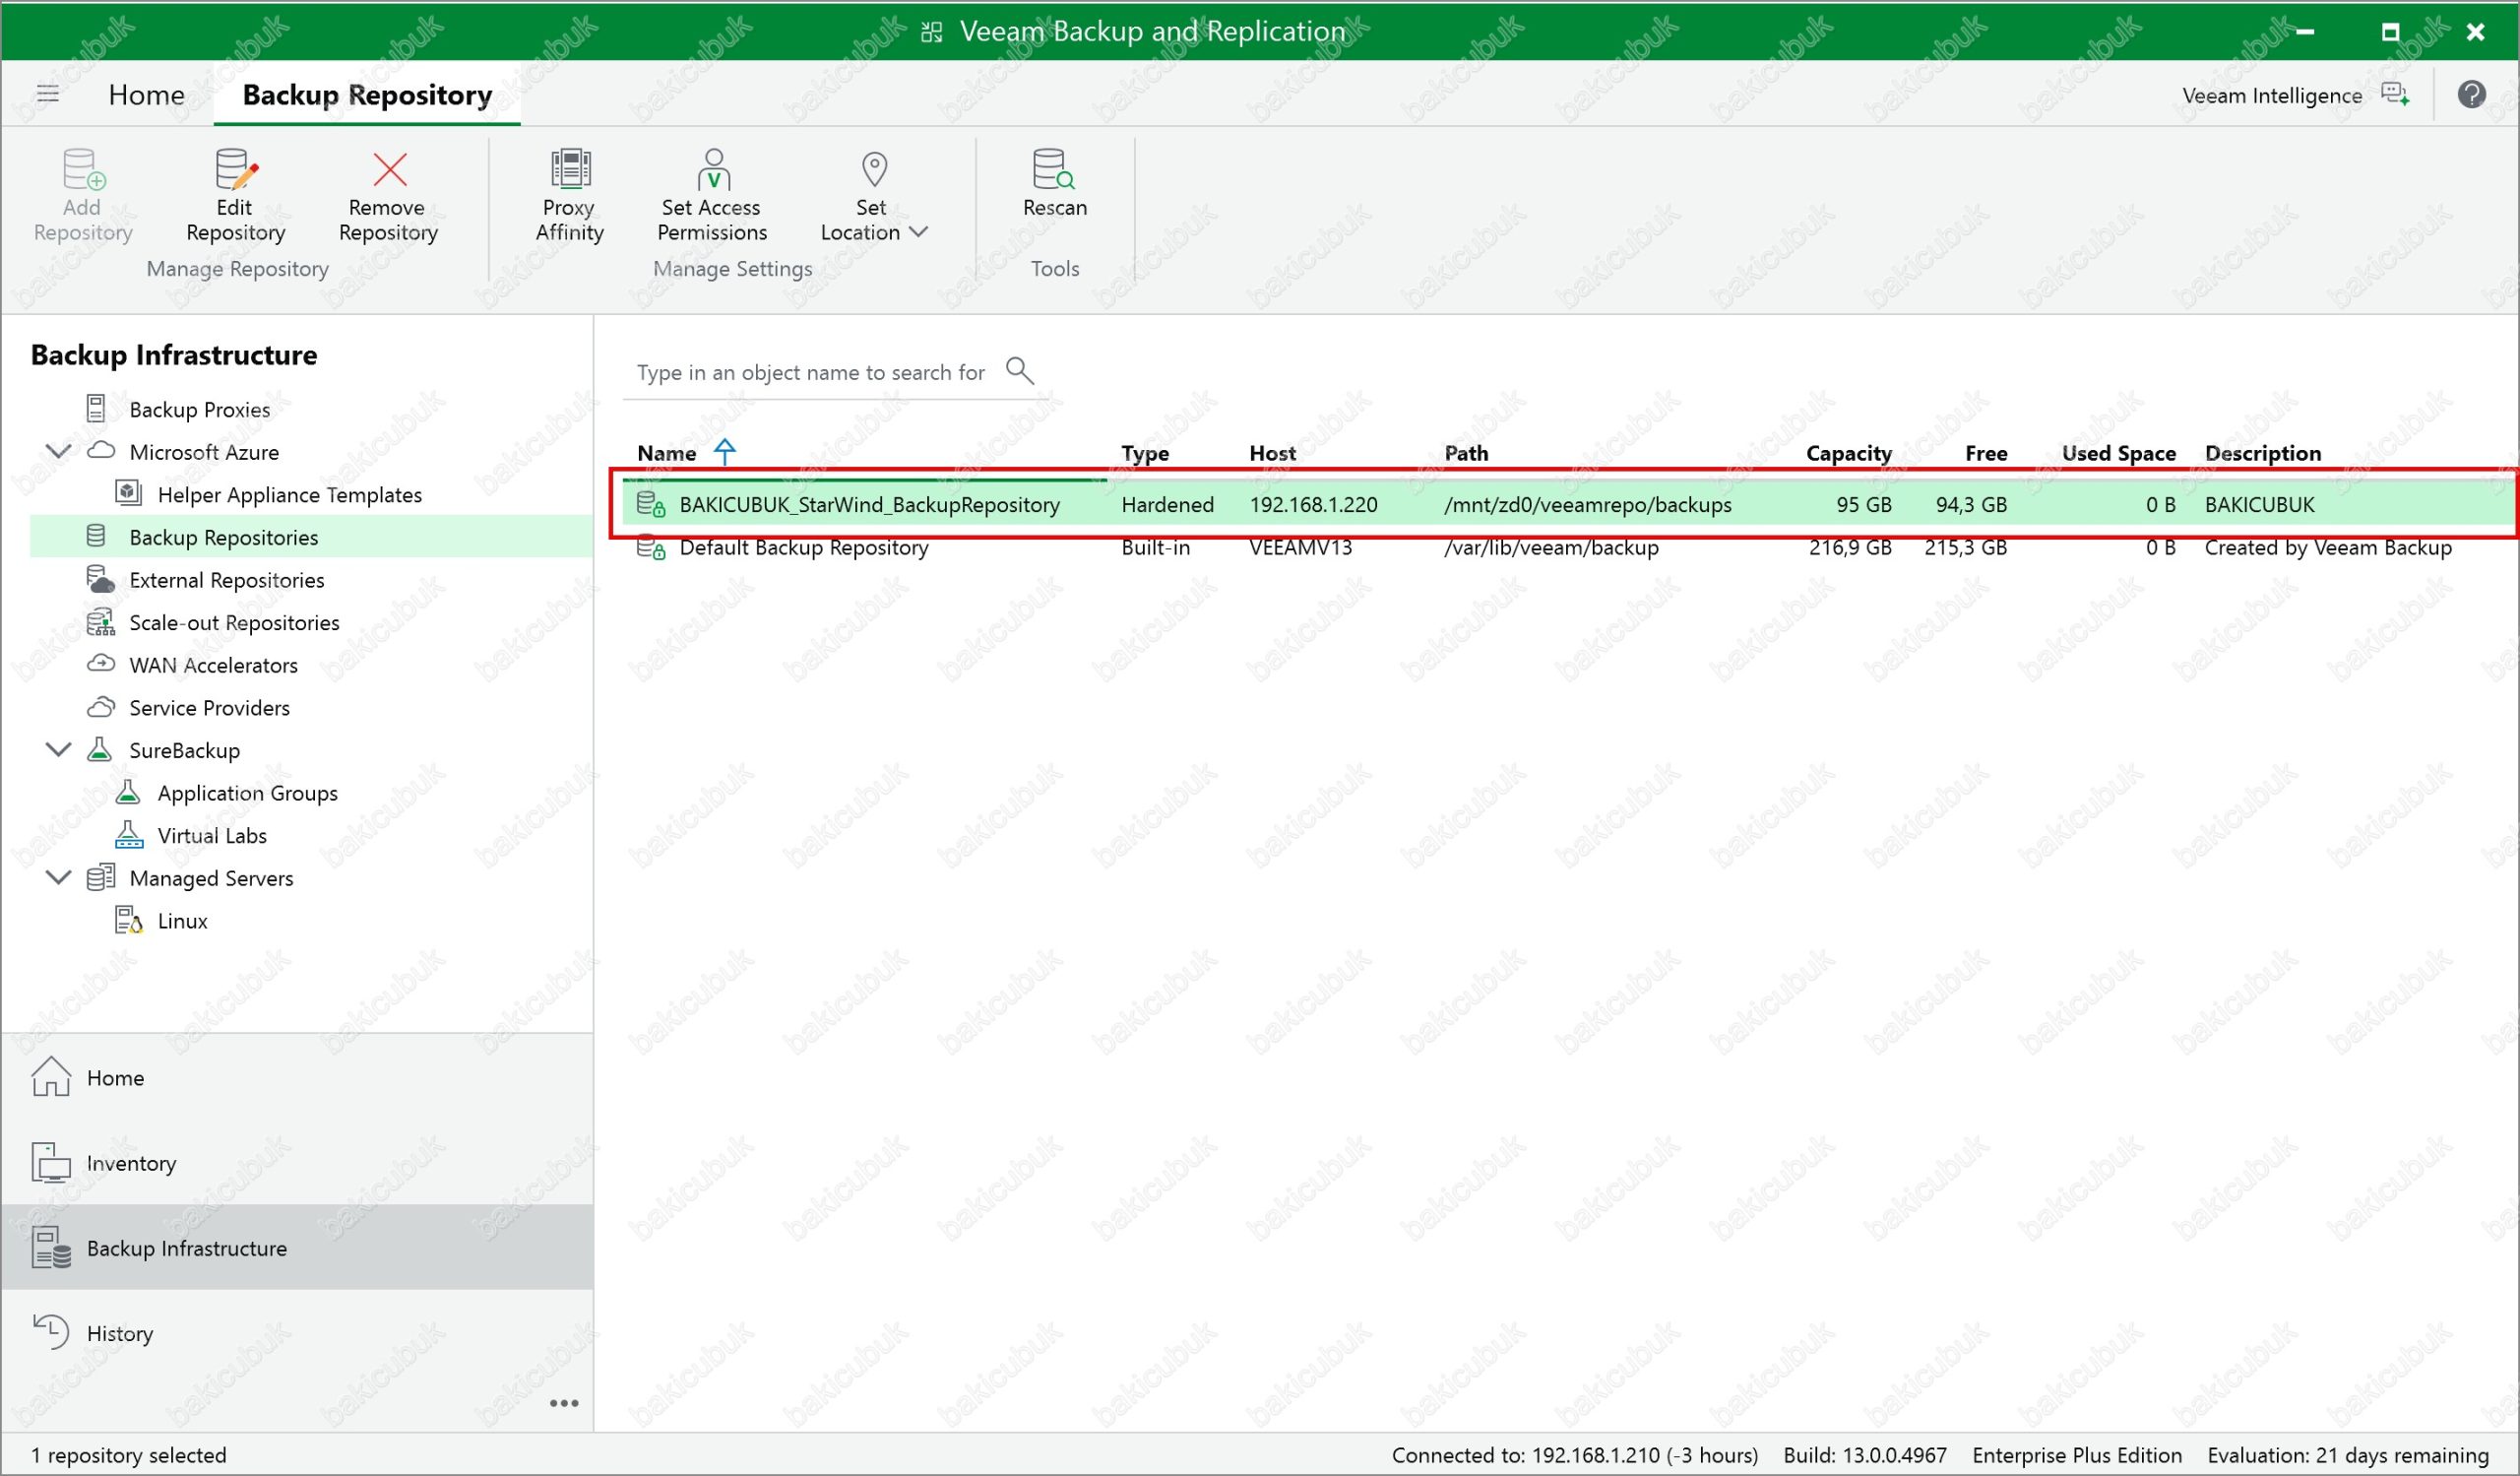This screenshot has height=1476, width=2520.
Task: Select SureBackup in the tree
Action: coord(184,750)
